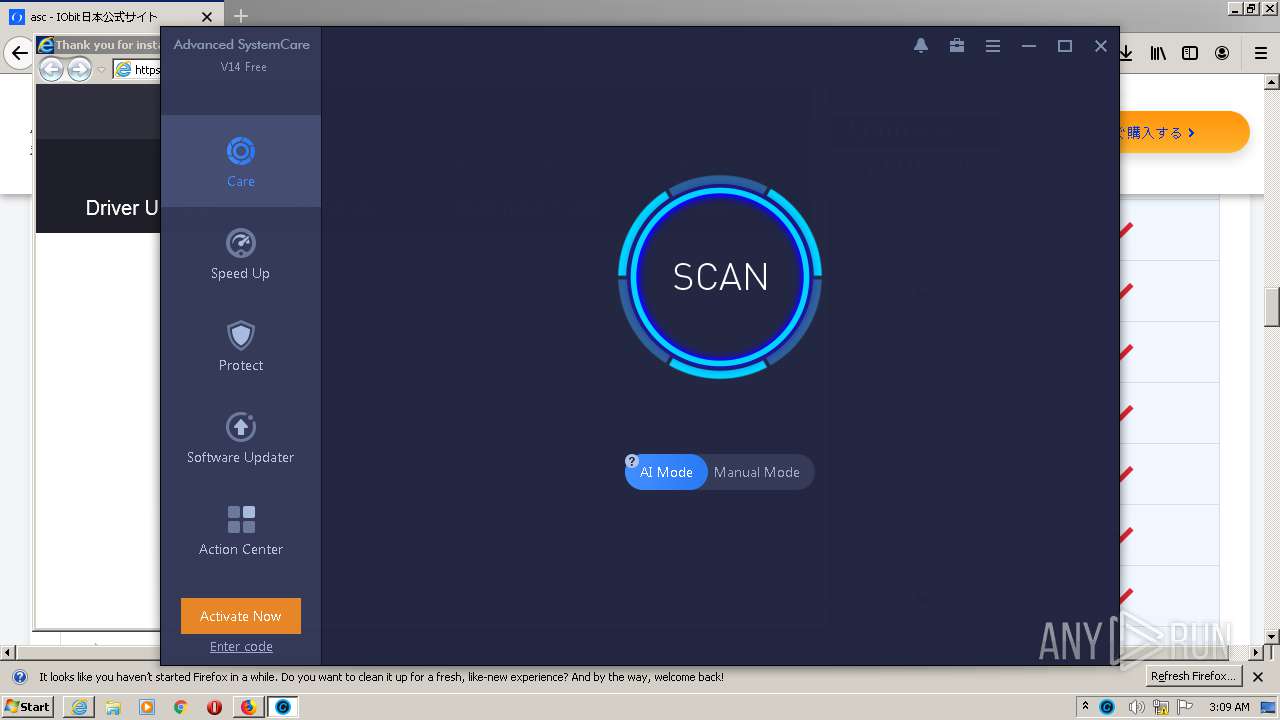This screenshot has width=1280, height=720.
Task: Open the toolbox briefcase icon
Action: (x=957, y=46)
